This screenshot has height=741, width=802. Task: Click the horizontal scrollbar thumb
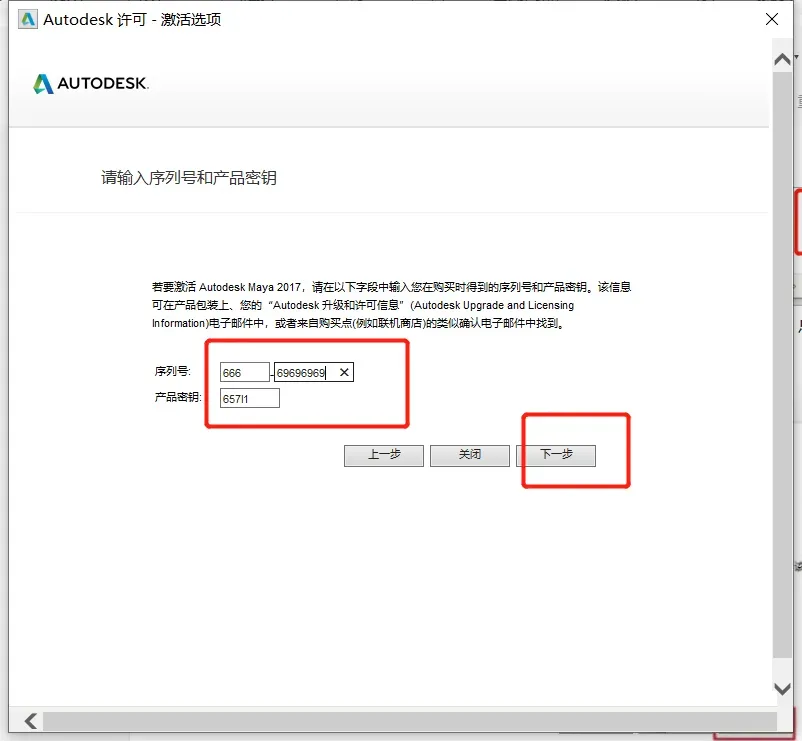point(409,721)
